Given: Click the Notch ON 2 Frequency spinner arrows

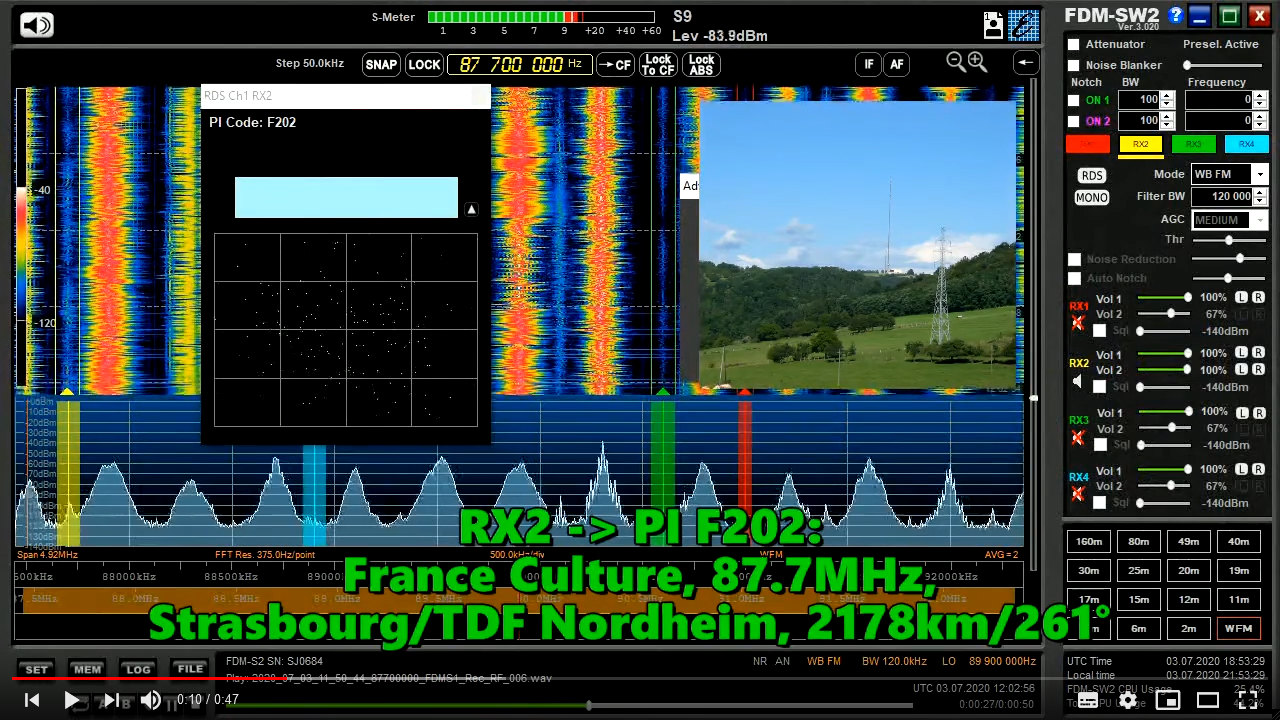Looking at the screenshot, I should click(1260, 121).
